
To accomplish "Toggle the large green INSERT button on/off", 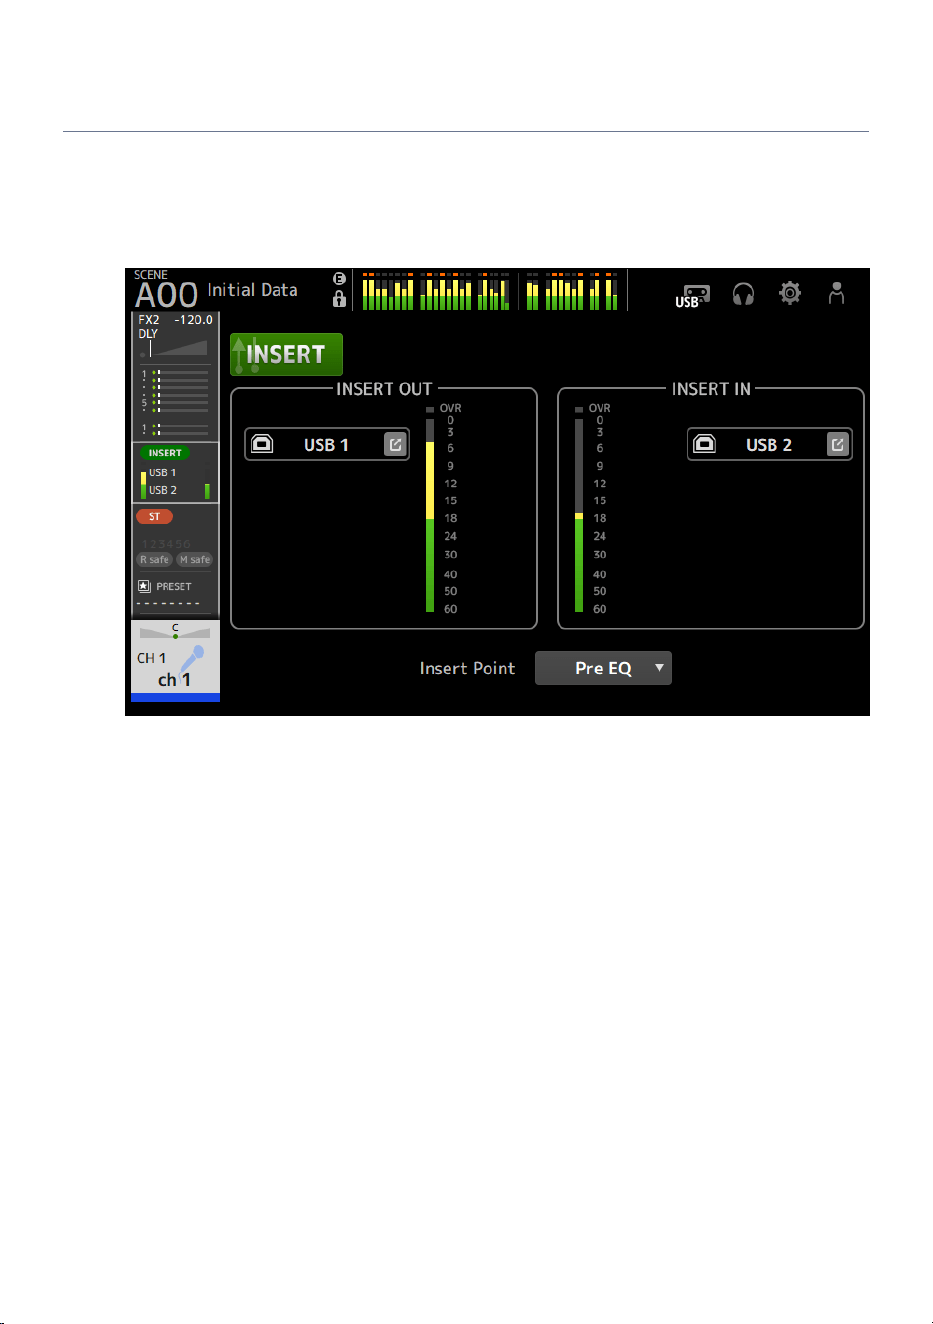I will click(287, 354).
